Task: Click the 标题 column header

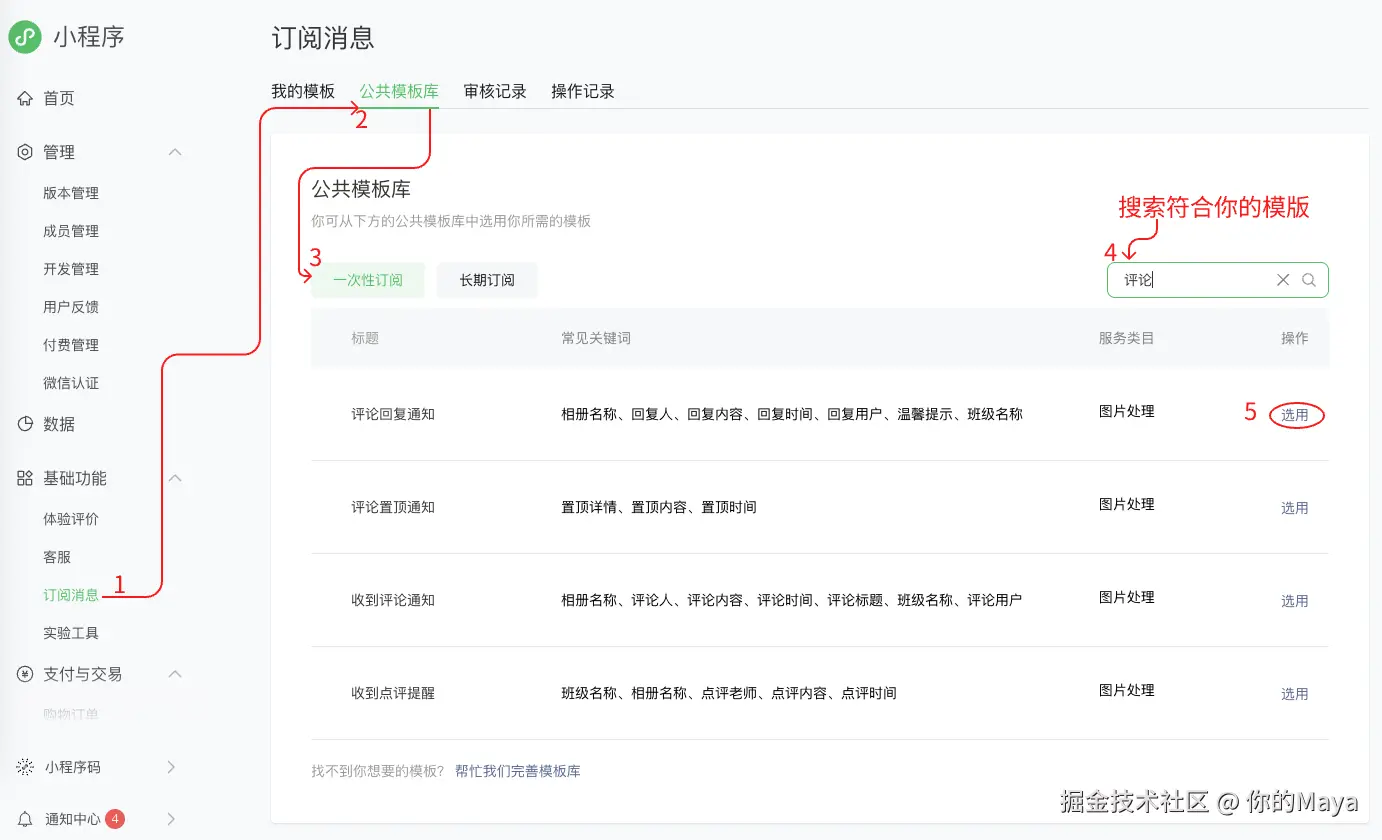Action: pos(365,338)
